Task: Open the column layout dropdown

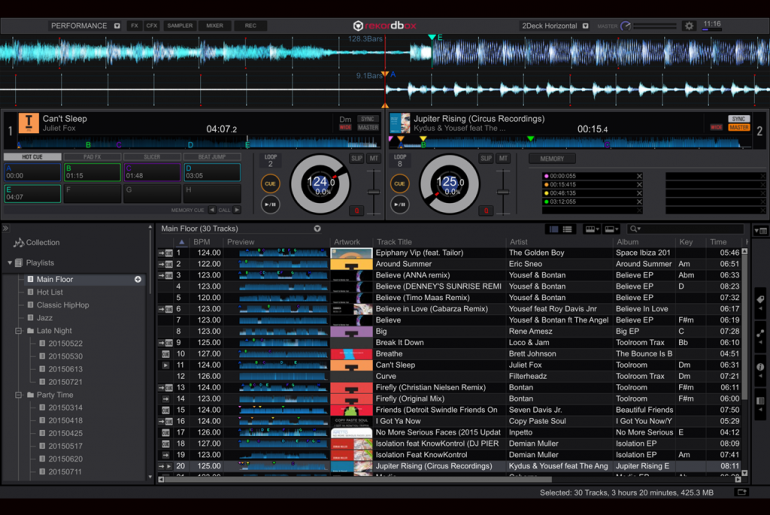Action: (592, 229)
